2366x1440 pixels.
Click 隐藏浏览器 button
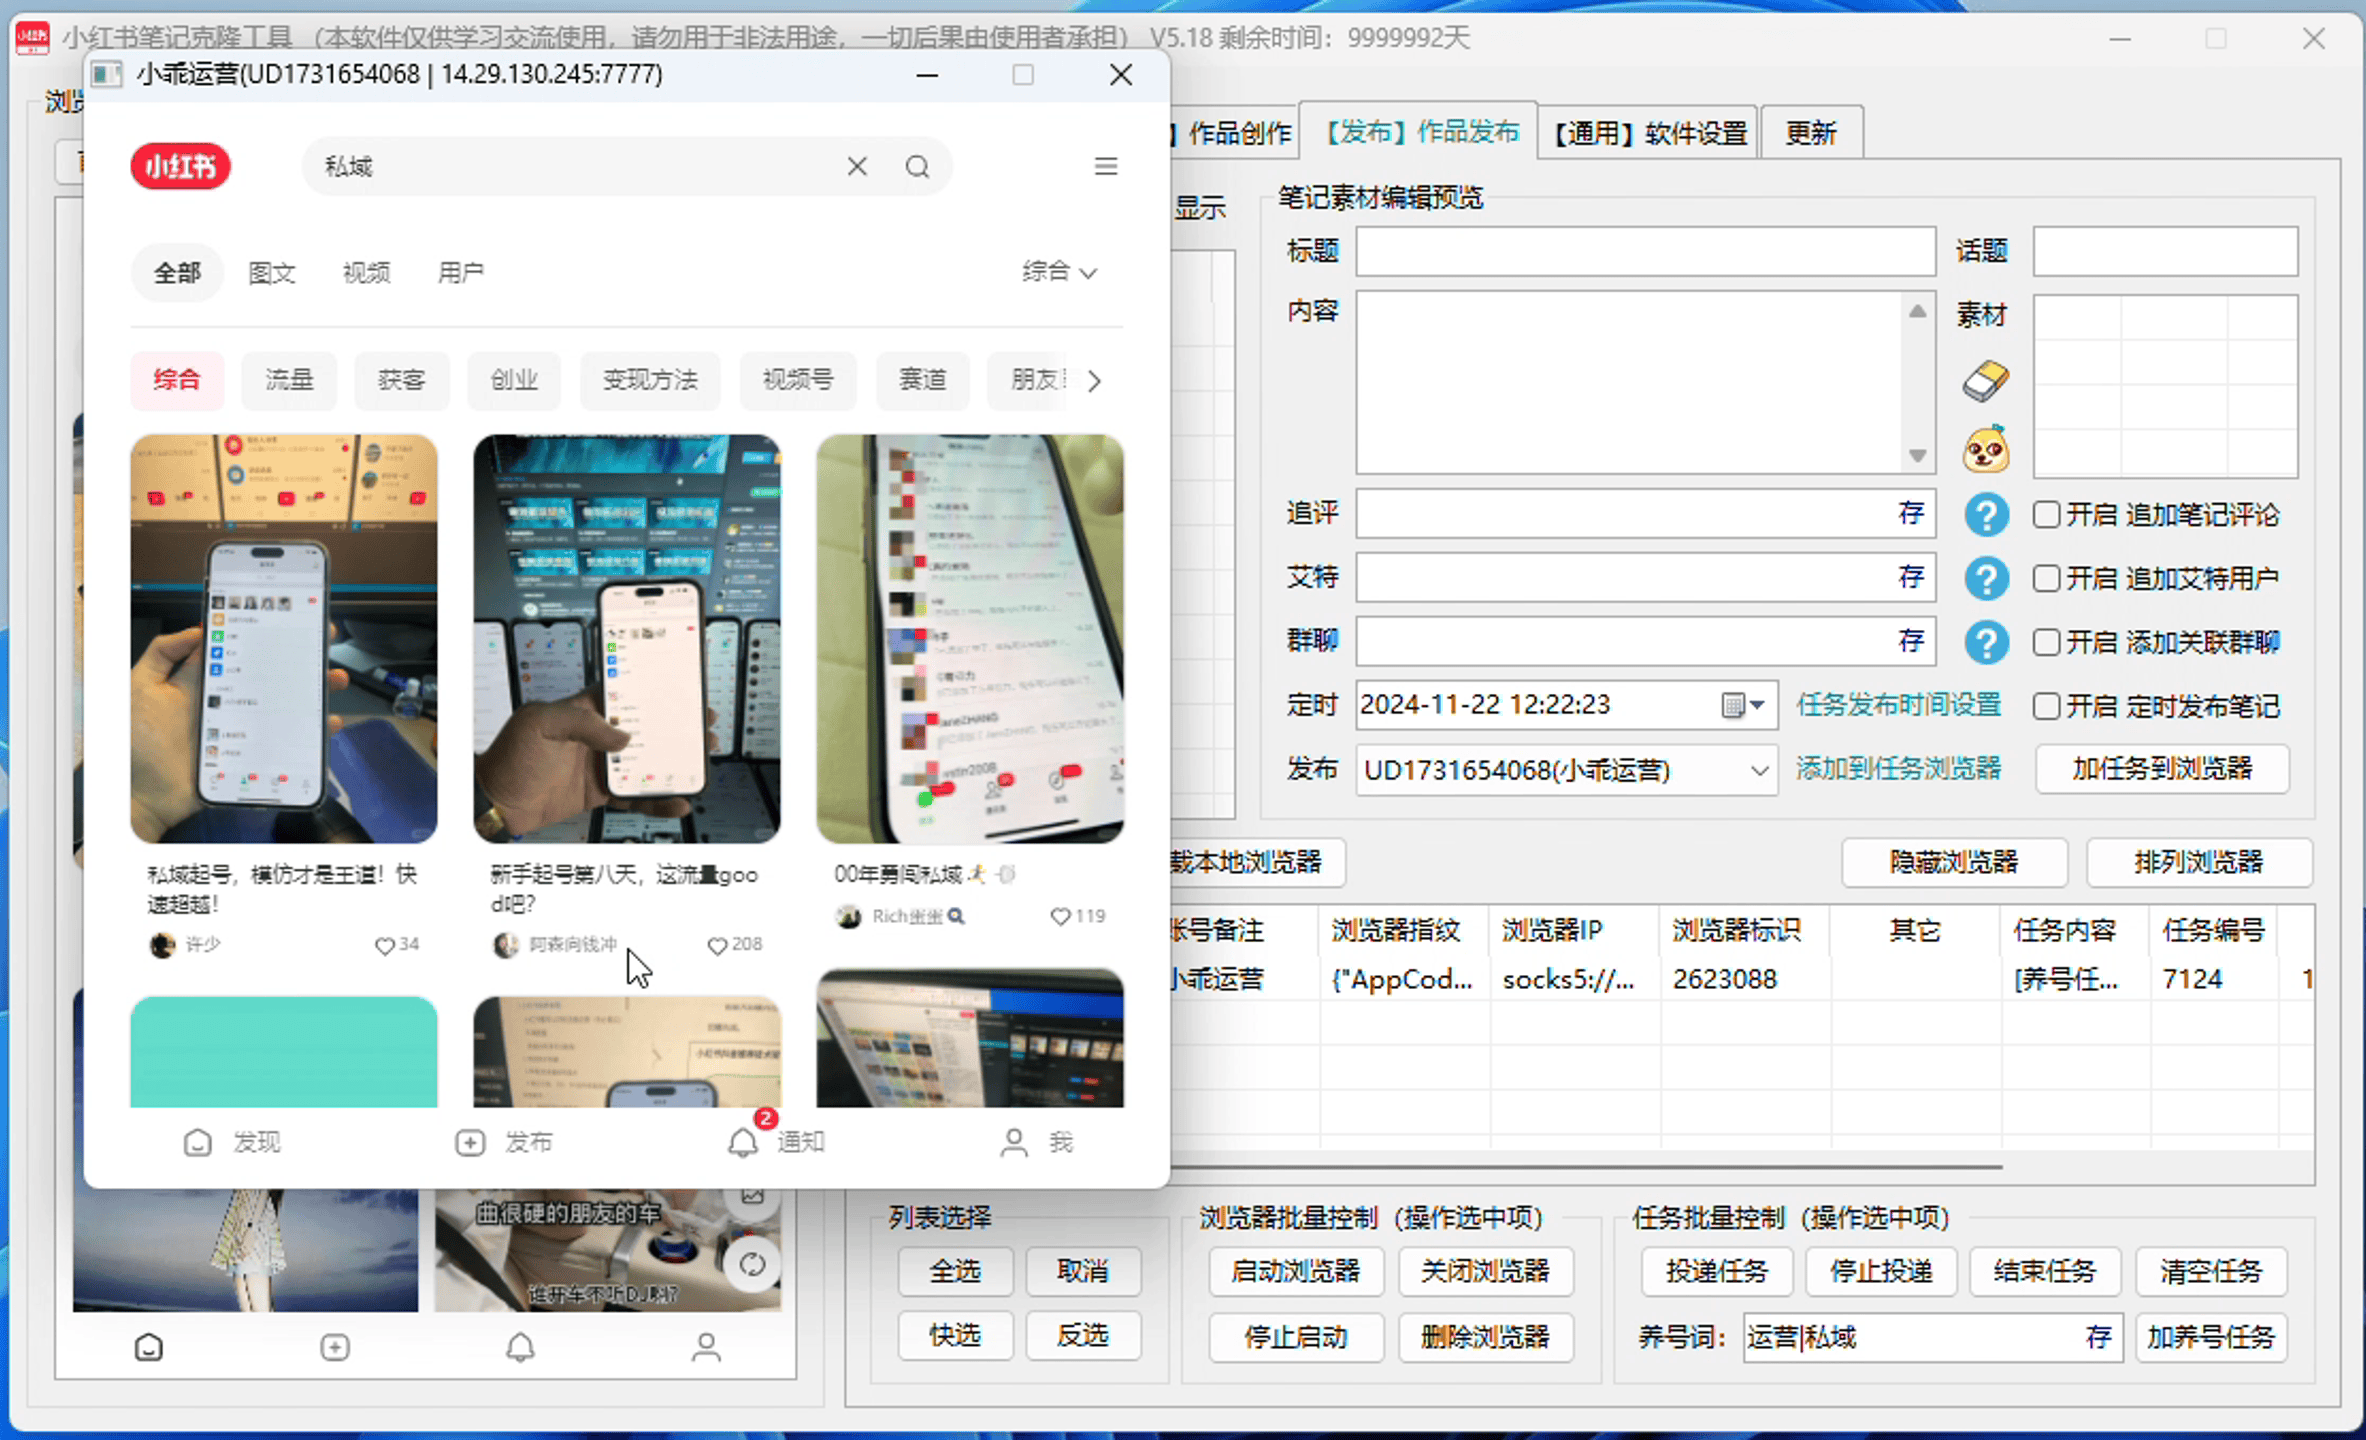pos(1953,862)
